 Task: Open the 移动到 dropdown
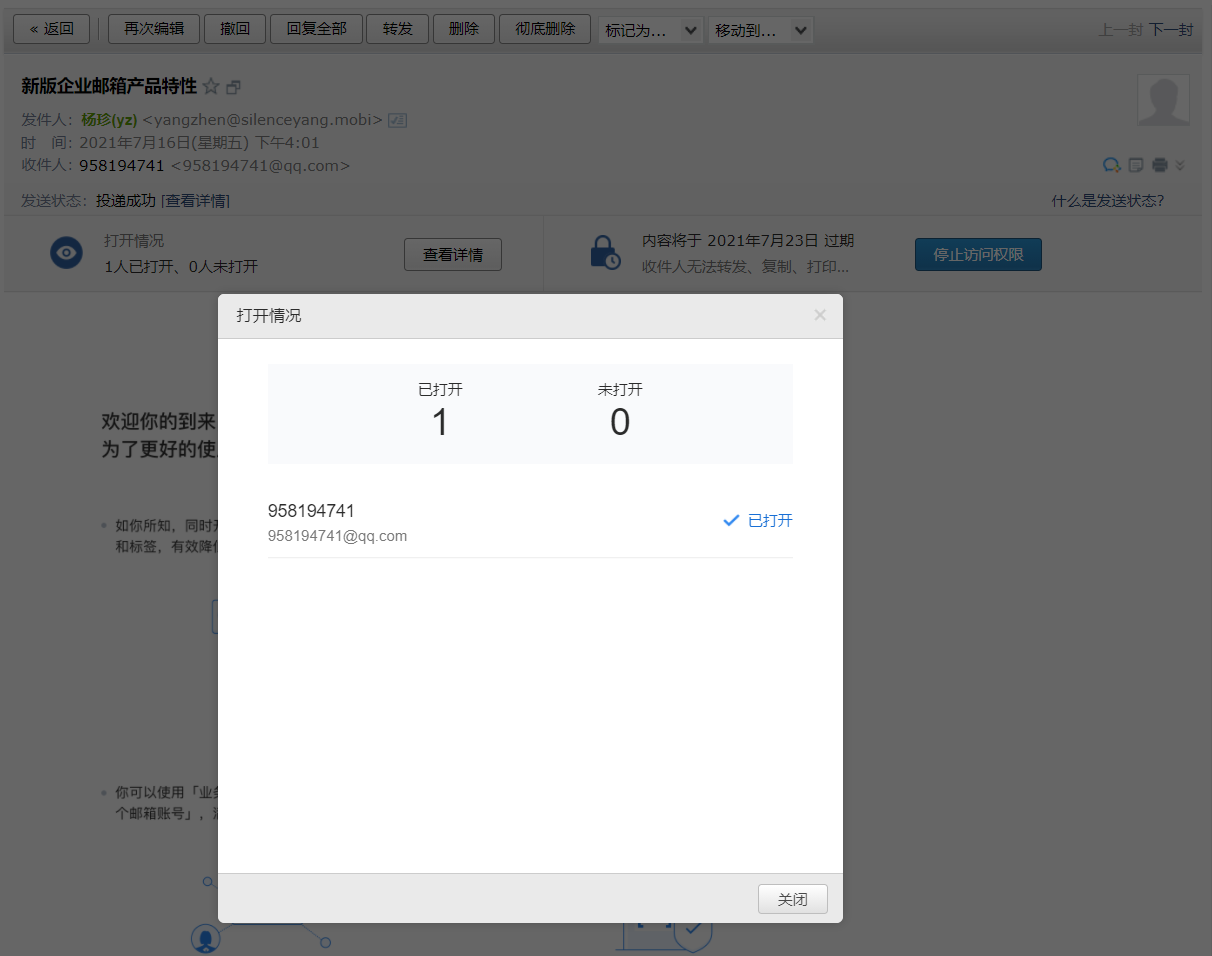coord(761,30)
